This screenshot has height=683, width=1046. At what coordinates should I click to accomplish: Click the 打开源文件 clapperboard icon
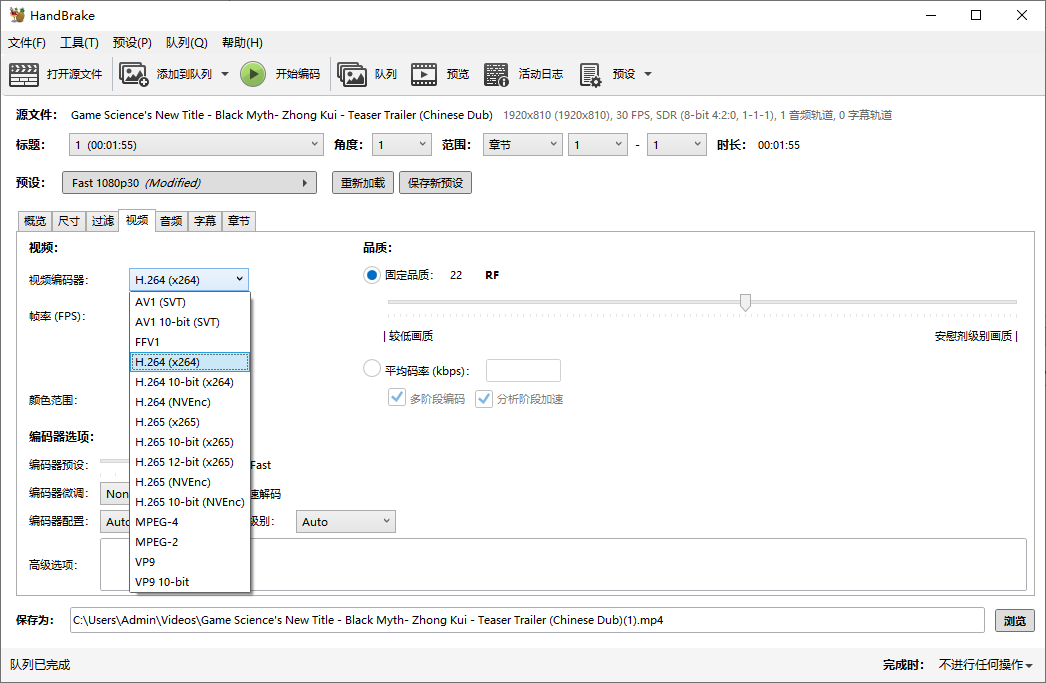pos(24,74)
